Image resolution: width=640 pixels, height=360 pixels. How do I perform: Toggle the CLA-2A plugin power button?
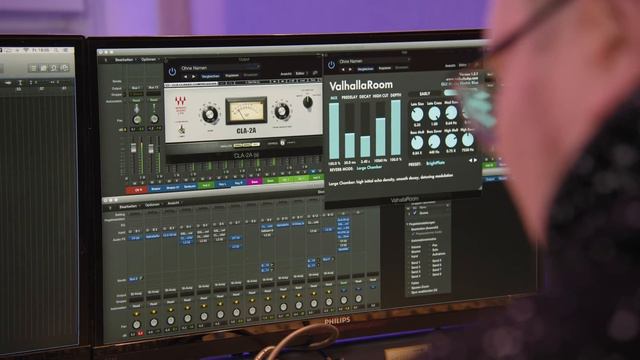click(172, 72)
